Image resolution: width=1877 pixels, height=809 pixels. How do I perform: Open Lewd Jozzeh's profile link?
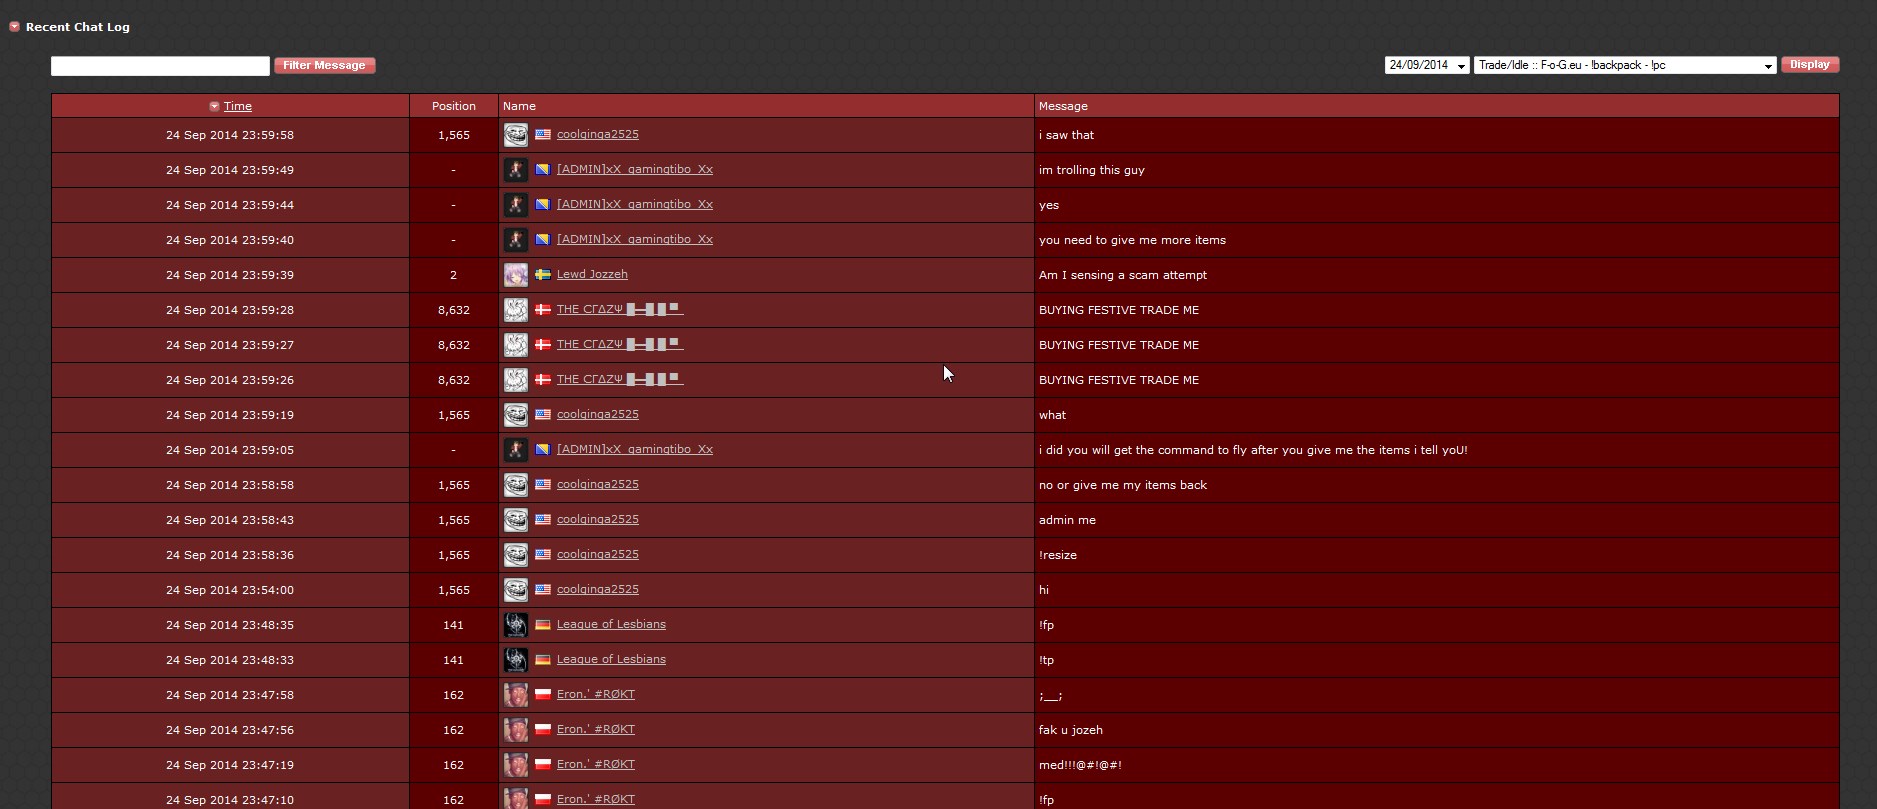click(592, 274)
